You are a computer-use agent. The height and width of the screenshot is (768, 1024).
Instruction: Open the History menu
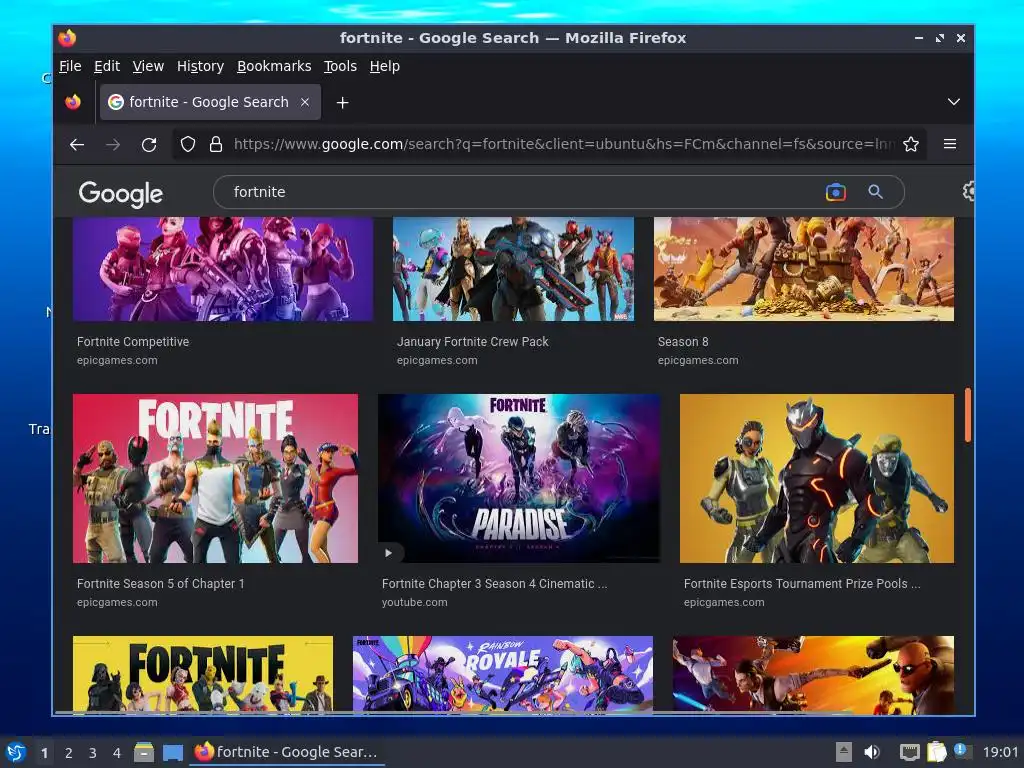200,66
